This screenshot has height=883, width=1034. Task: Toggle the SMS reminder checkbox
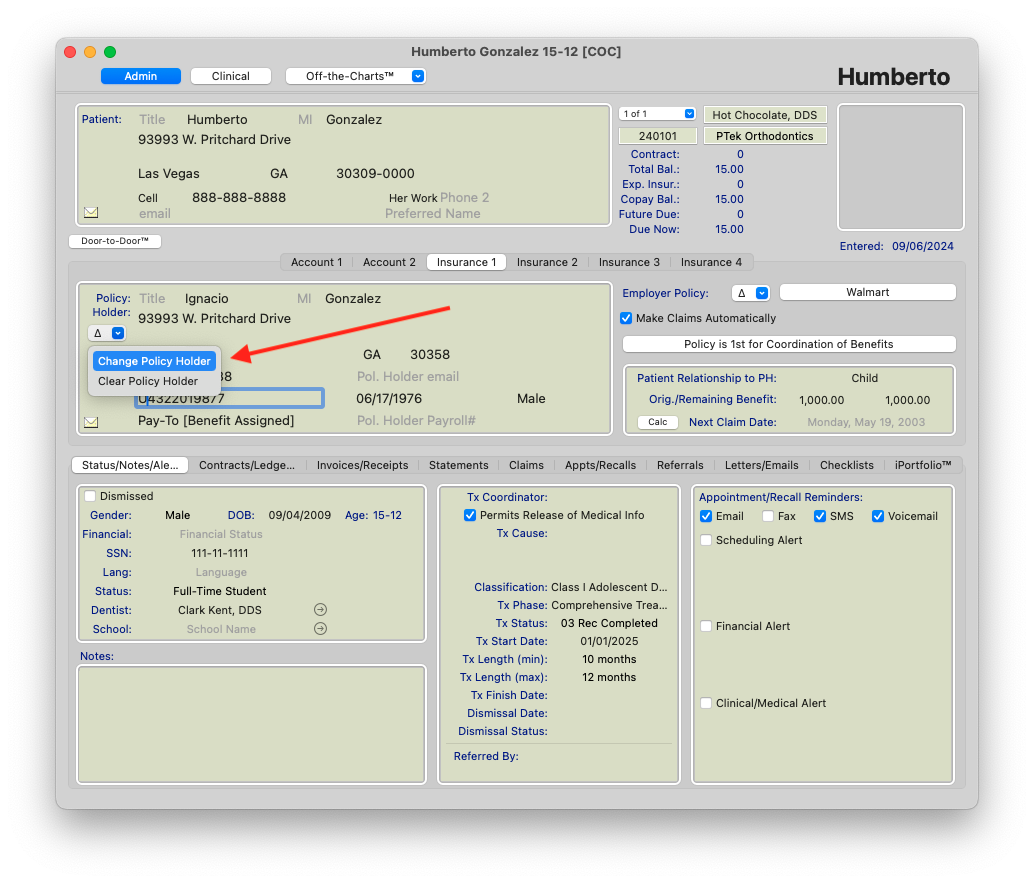[820, 516]
